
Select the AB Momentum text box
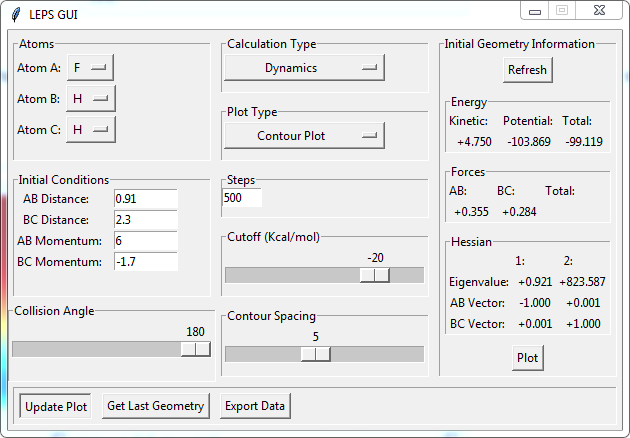click(145, 241)
